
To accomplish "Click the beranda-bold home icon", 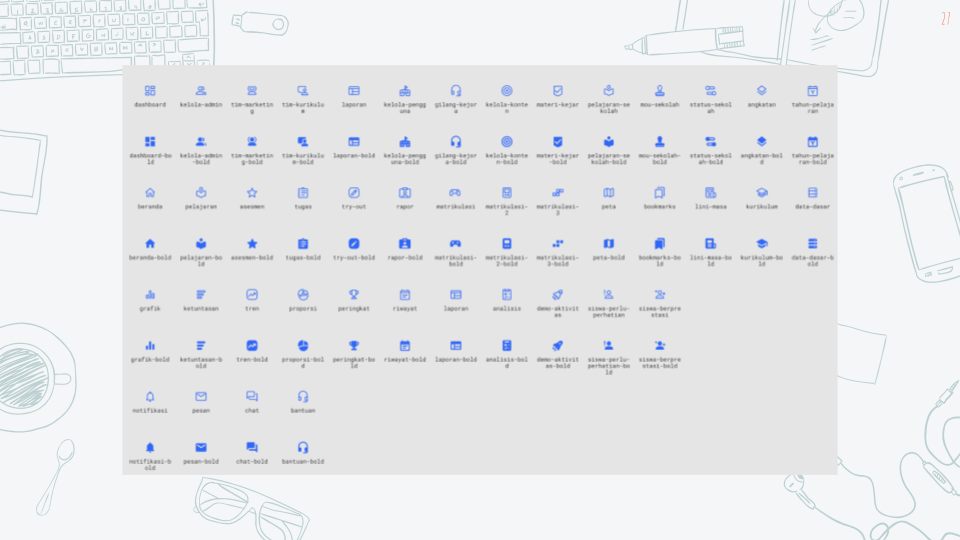I will point(150,244).
